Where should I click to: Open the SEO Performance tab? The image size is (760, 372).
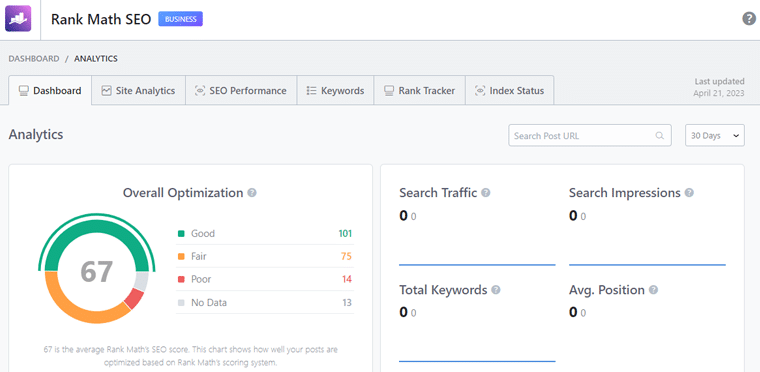241,91
